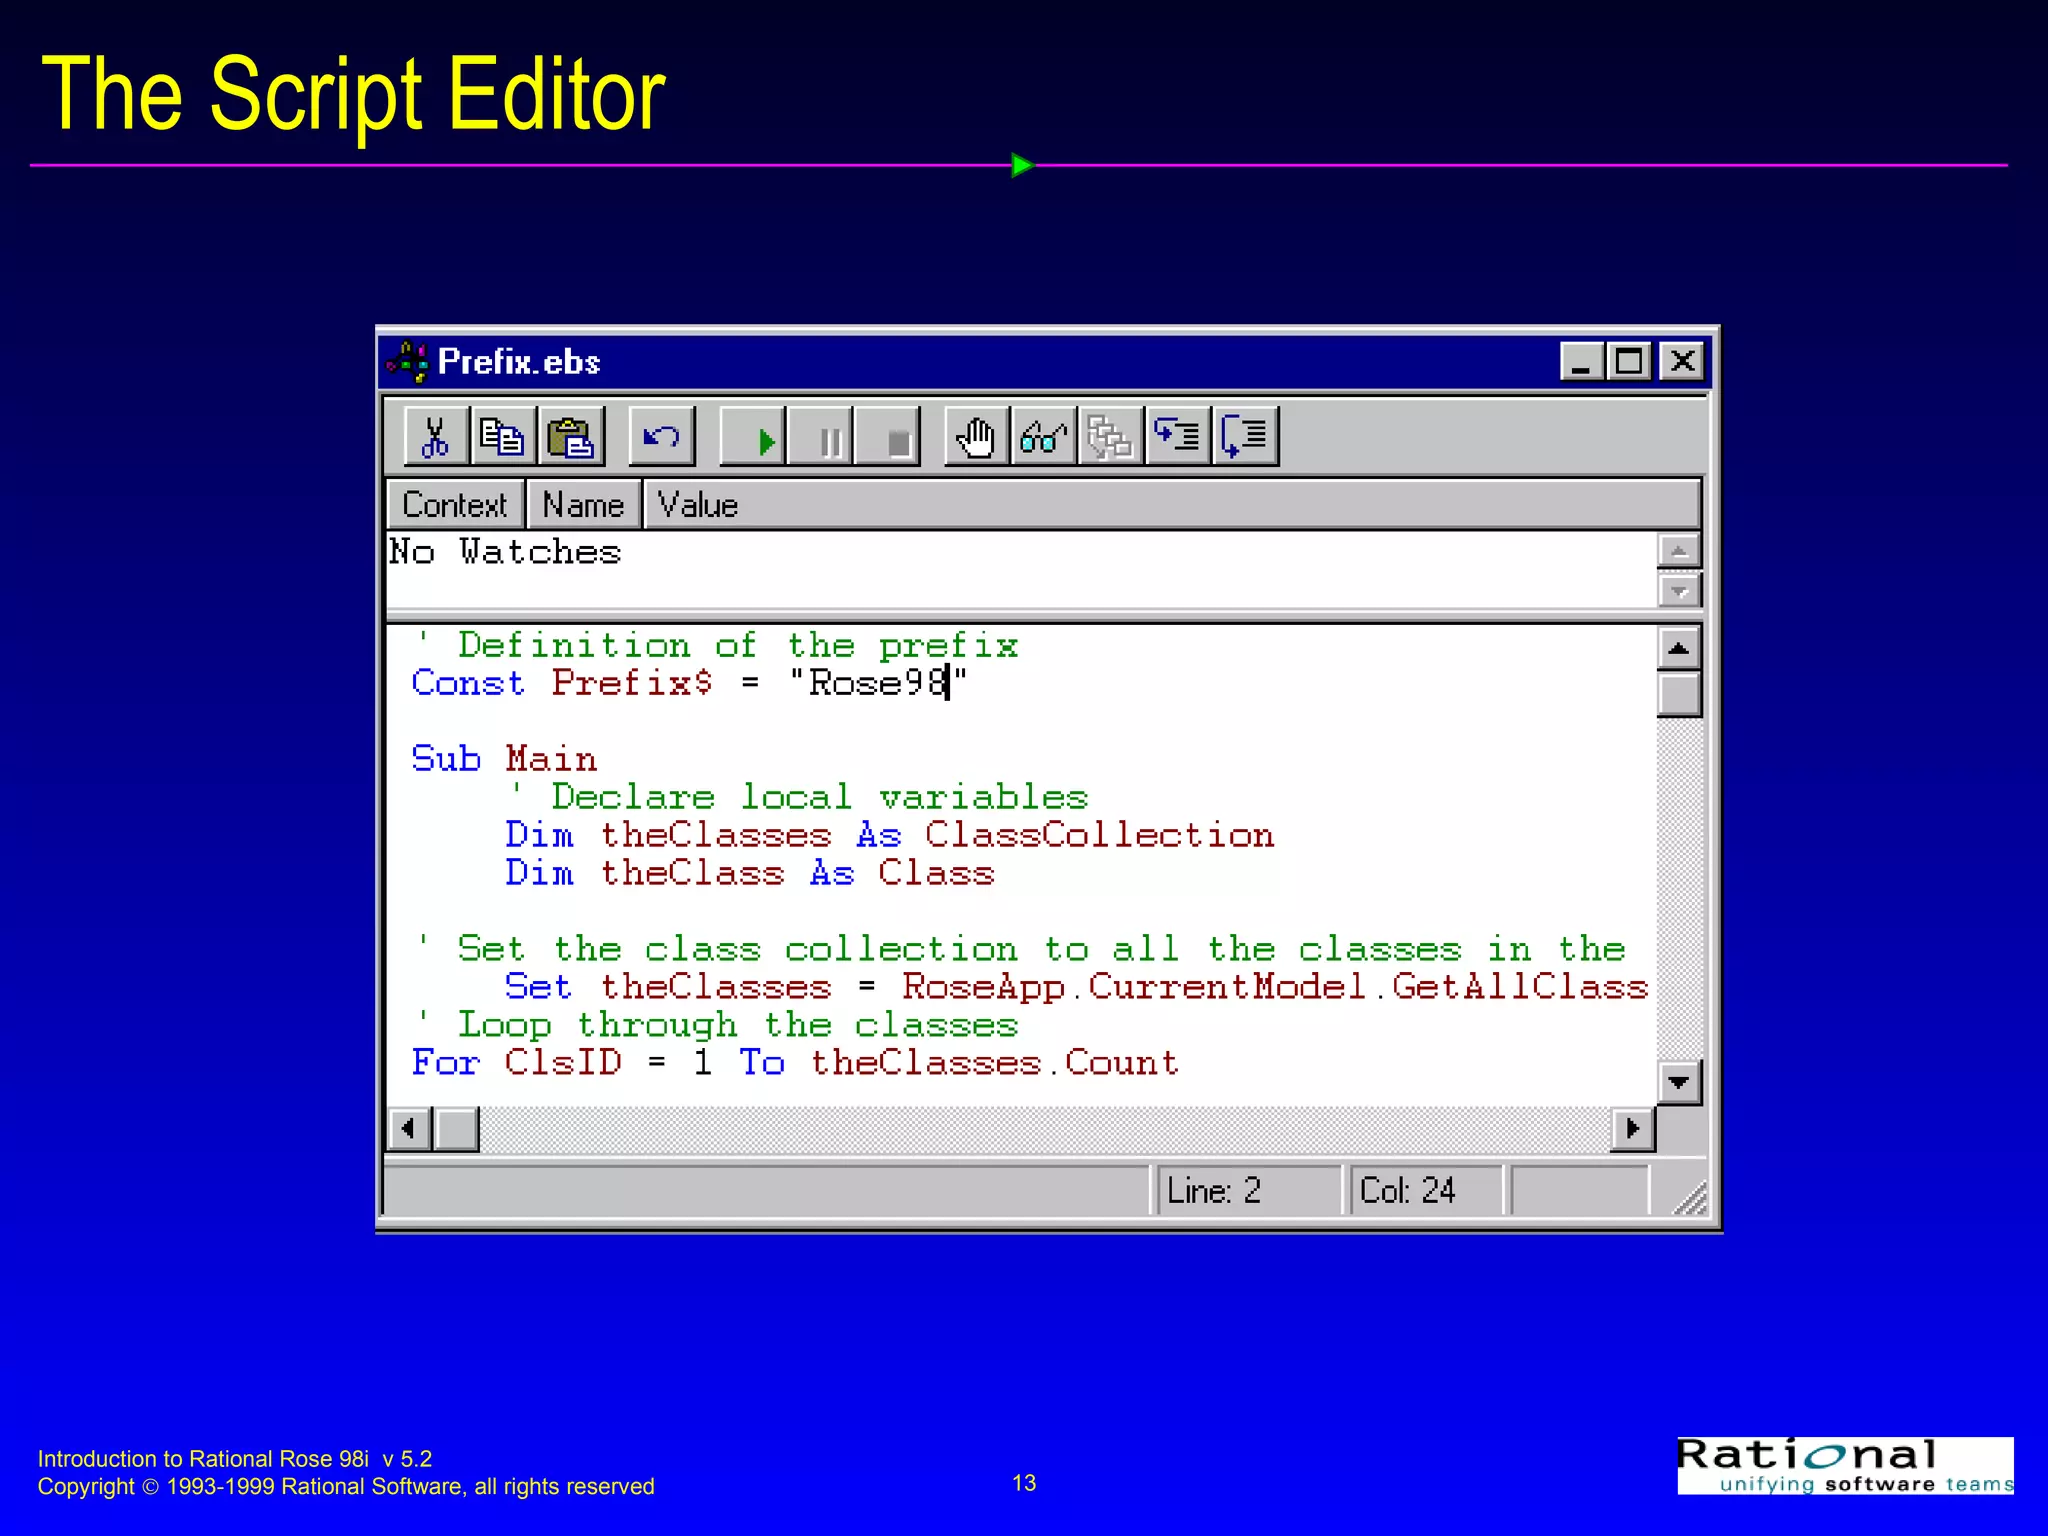This screenshot has width=2048, height=1536.
Task: Click the horizontal scroll right arrow
Action: pyautogui.click(x=1633, y=1129)
